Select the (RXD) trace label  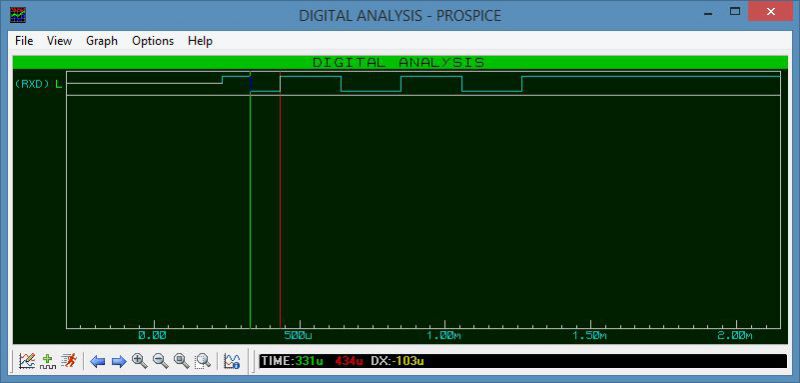tap(33, 84)
